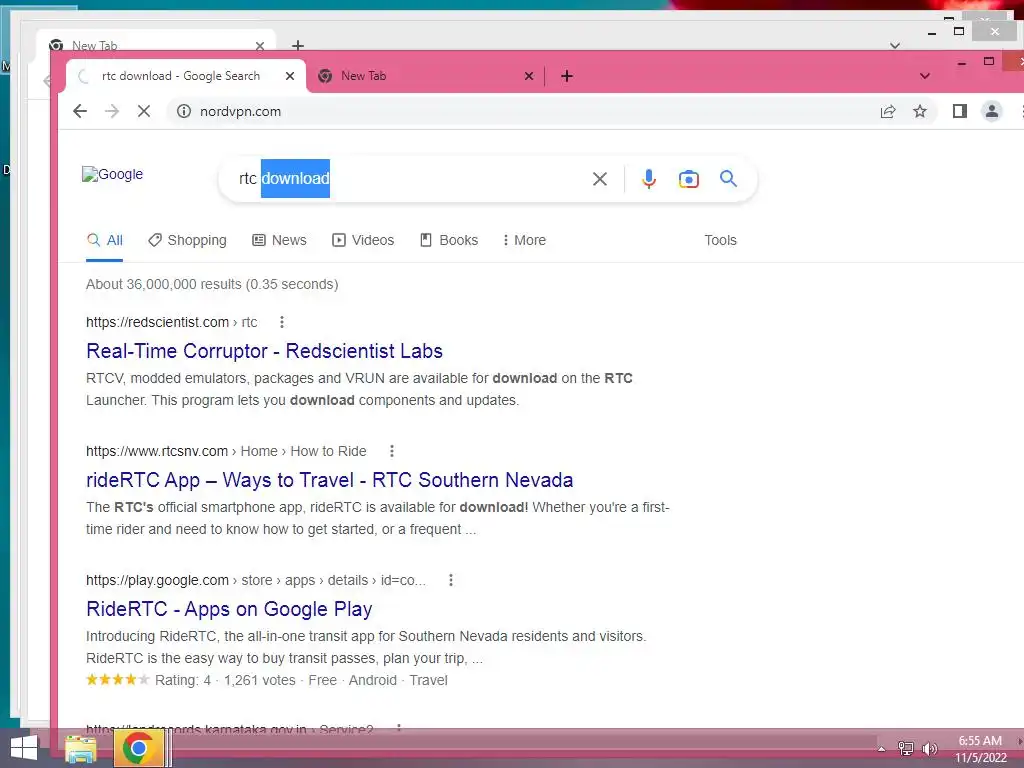
Task: Click the Rating: 4 · 1,261 votes text
Action: click(225, 680)
